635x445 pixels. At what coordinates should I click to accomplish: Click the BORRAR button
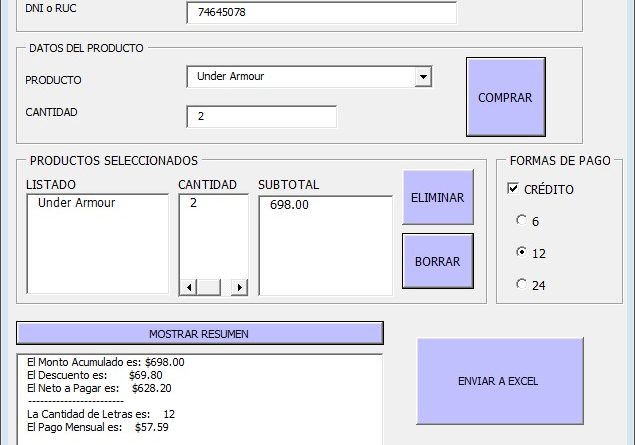(437, 262)
